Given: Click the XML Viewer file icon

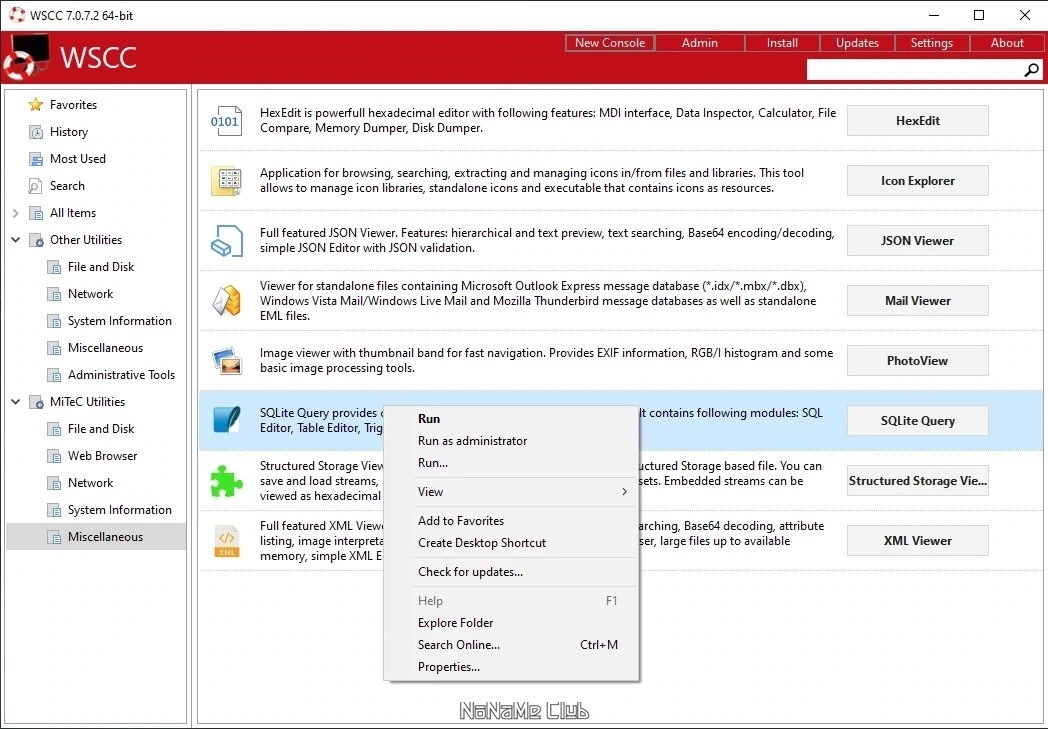Looking at the screenshot, I should [x=227, y=541].
